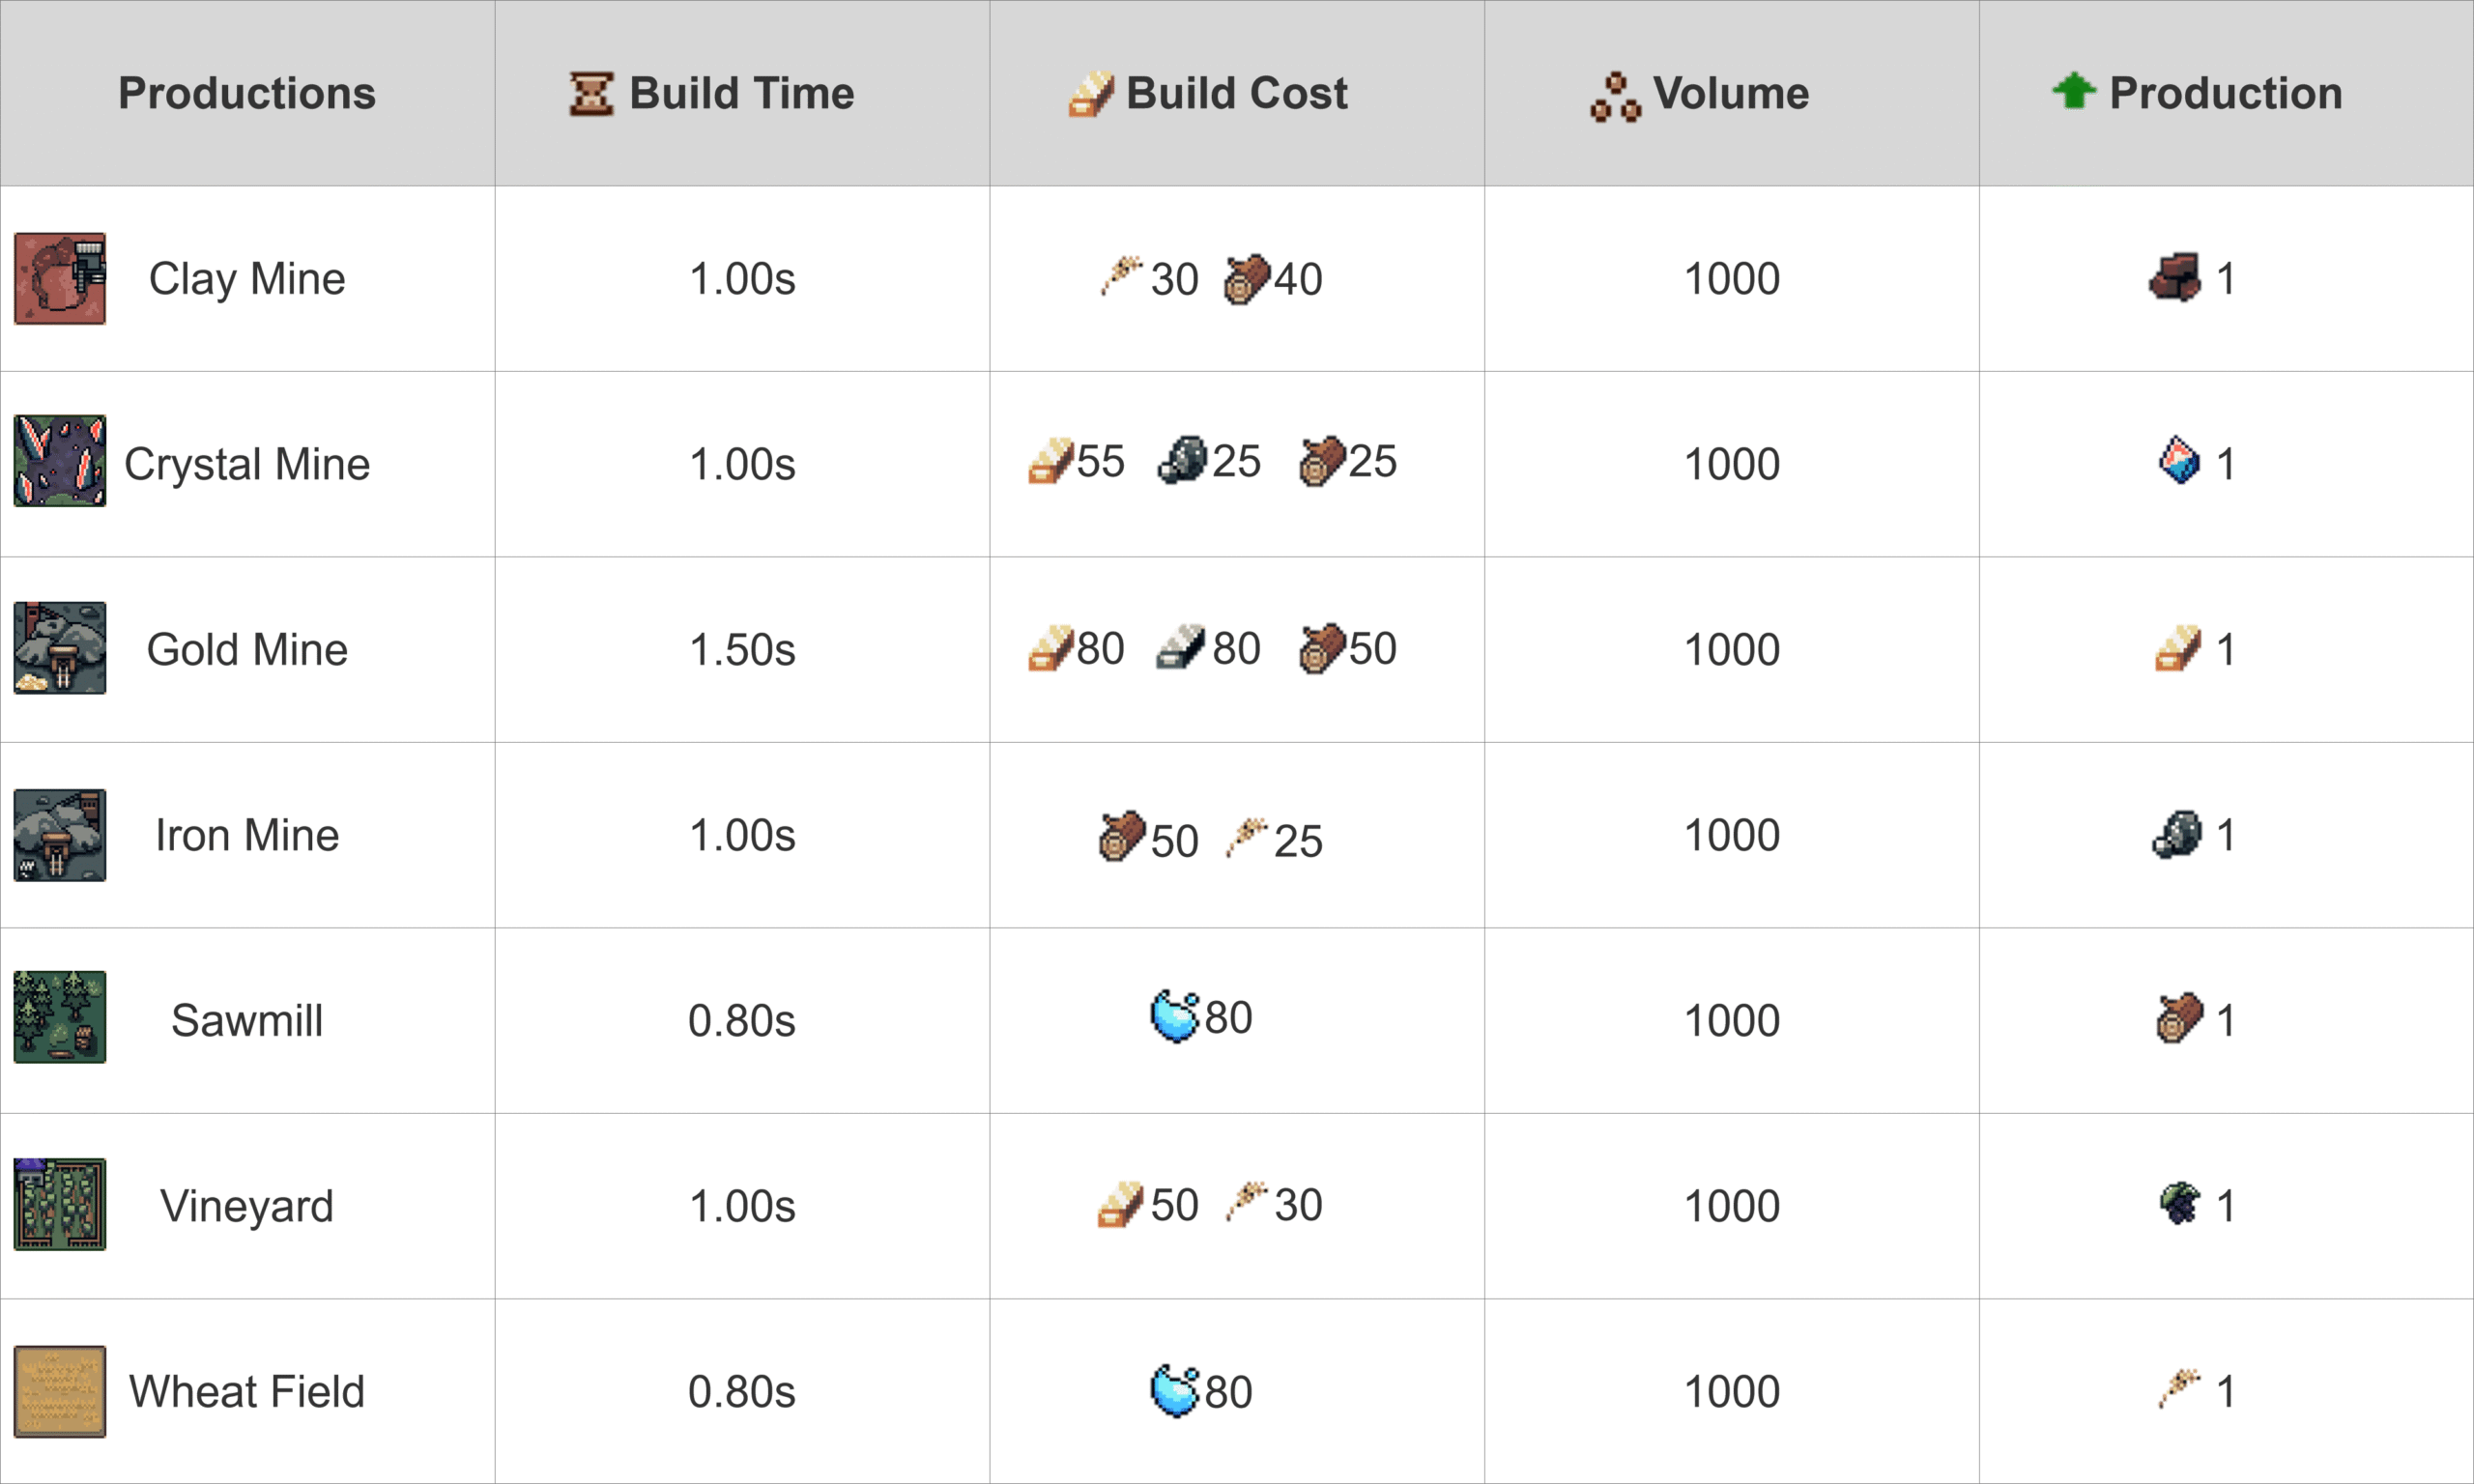
Task: Click the water drop cost in Sawmill row
Action: 1174,1017
